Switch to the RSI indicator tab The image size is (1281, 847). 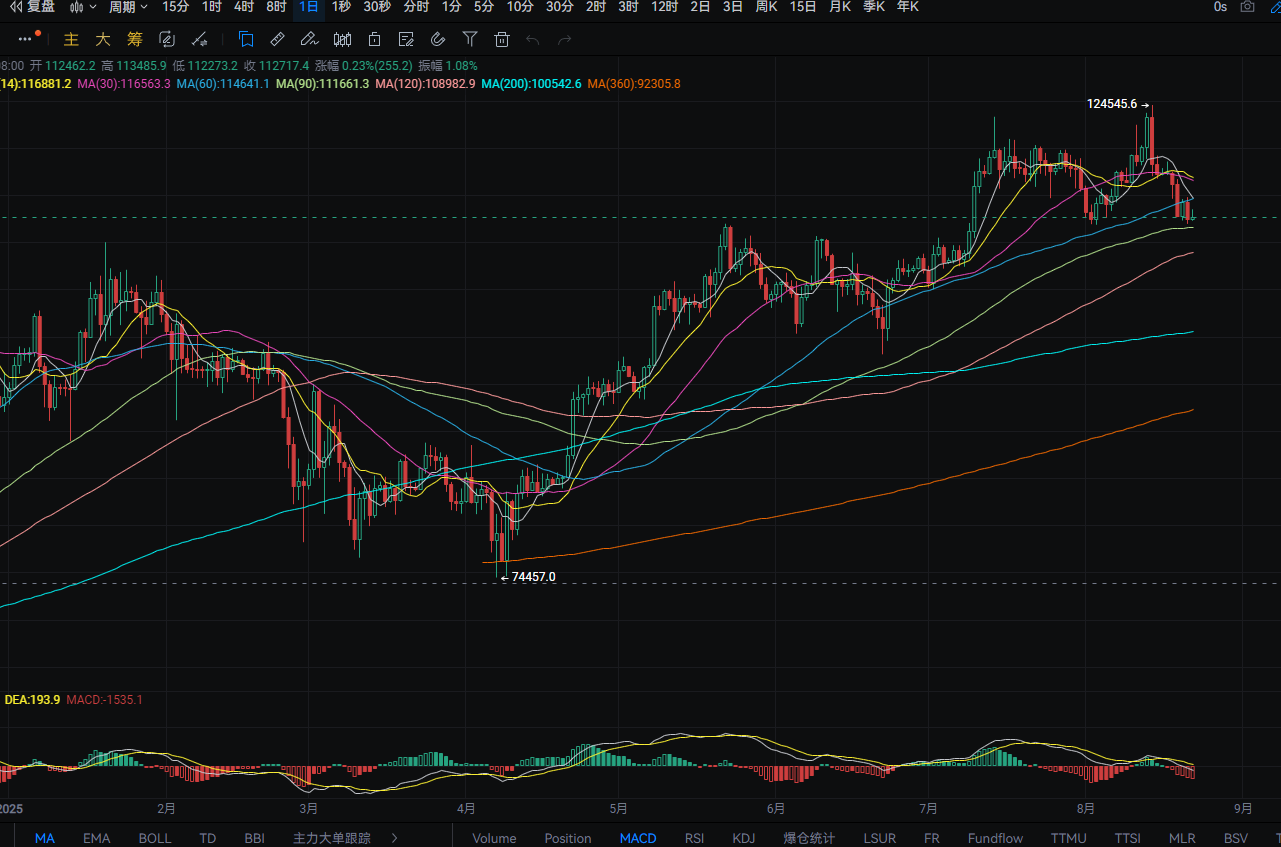pos(696,838)
